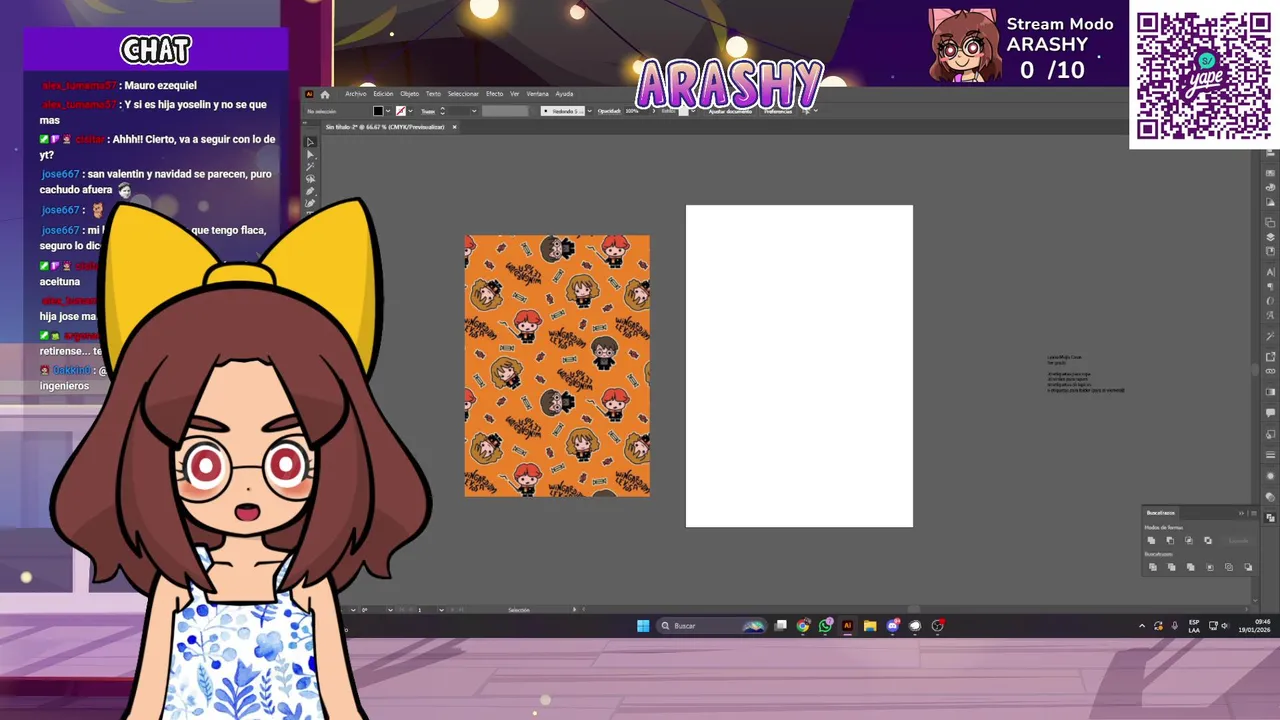Select the Curvature tool
This screenshot has width=1280, height=720.
pyautogui.click(x=310, y=203)
